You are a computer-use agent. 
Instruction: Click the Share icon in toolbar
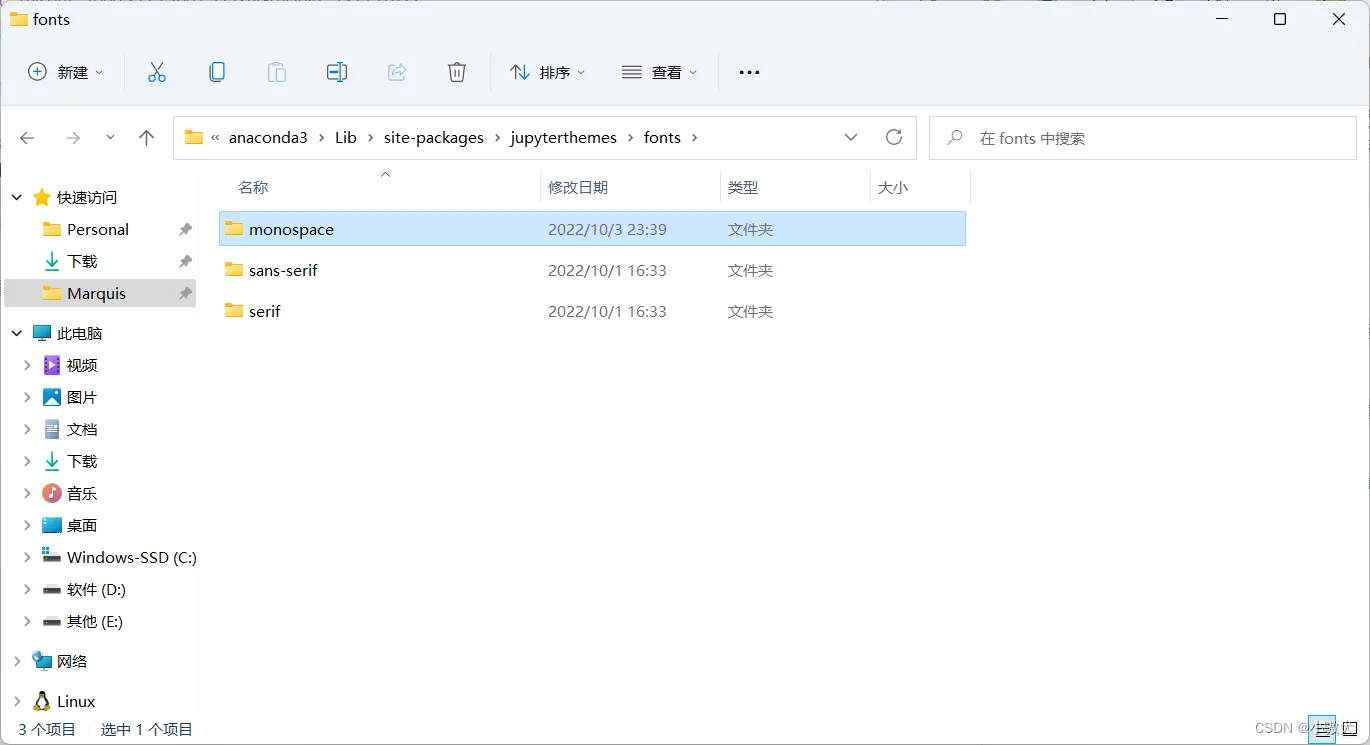(397, 72)
